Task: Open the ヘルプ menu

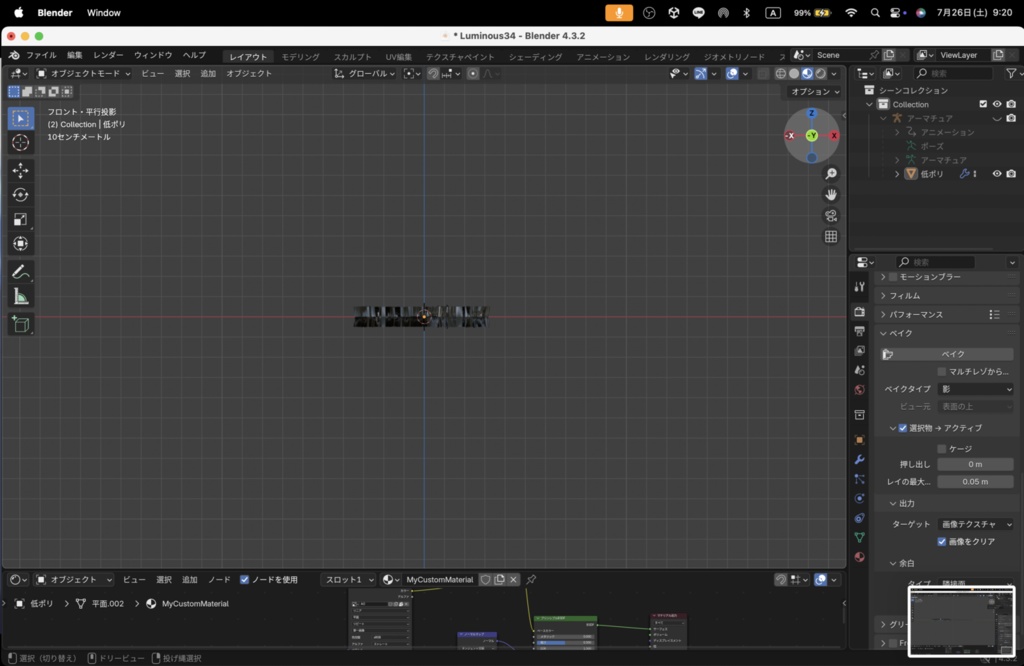Action: point(194,55)
